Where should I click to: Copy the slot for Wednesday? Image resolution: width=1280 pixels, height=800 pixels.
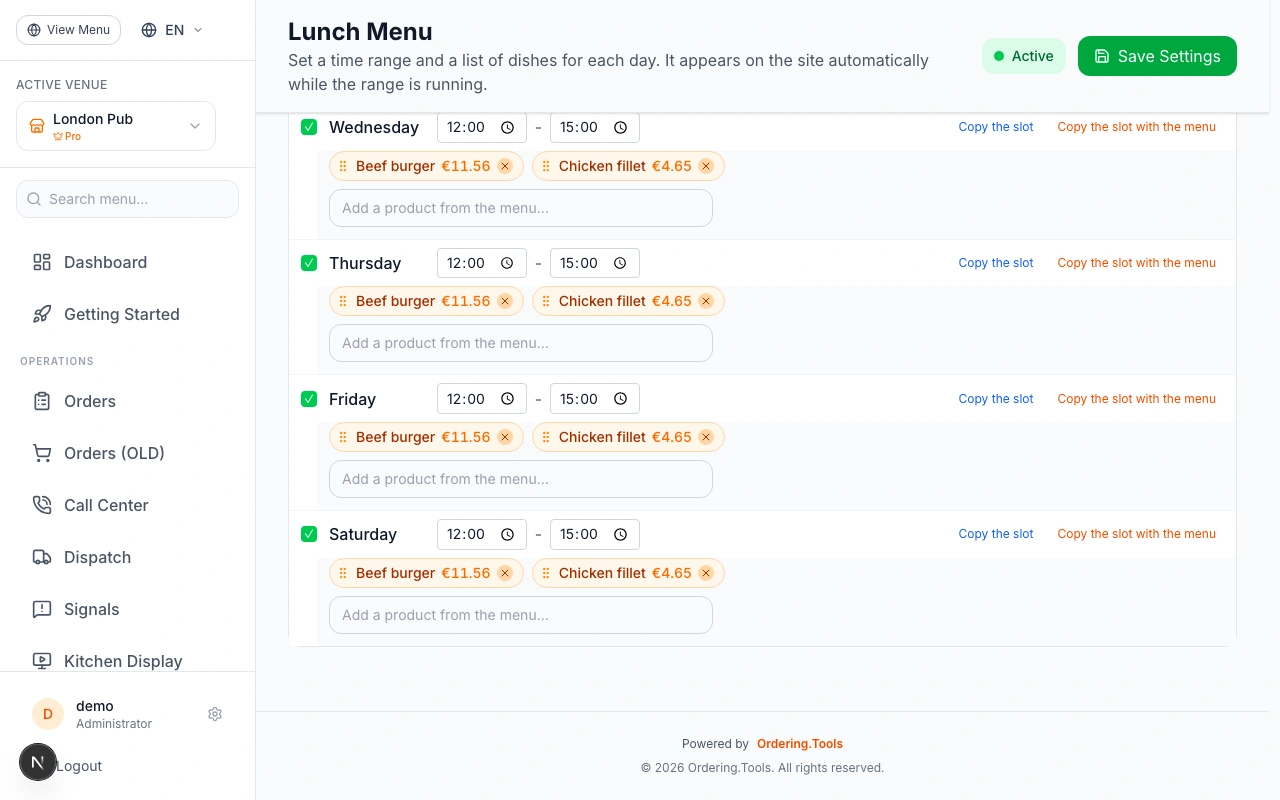tap(996, 127)
